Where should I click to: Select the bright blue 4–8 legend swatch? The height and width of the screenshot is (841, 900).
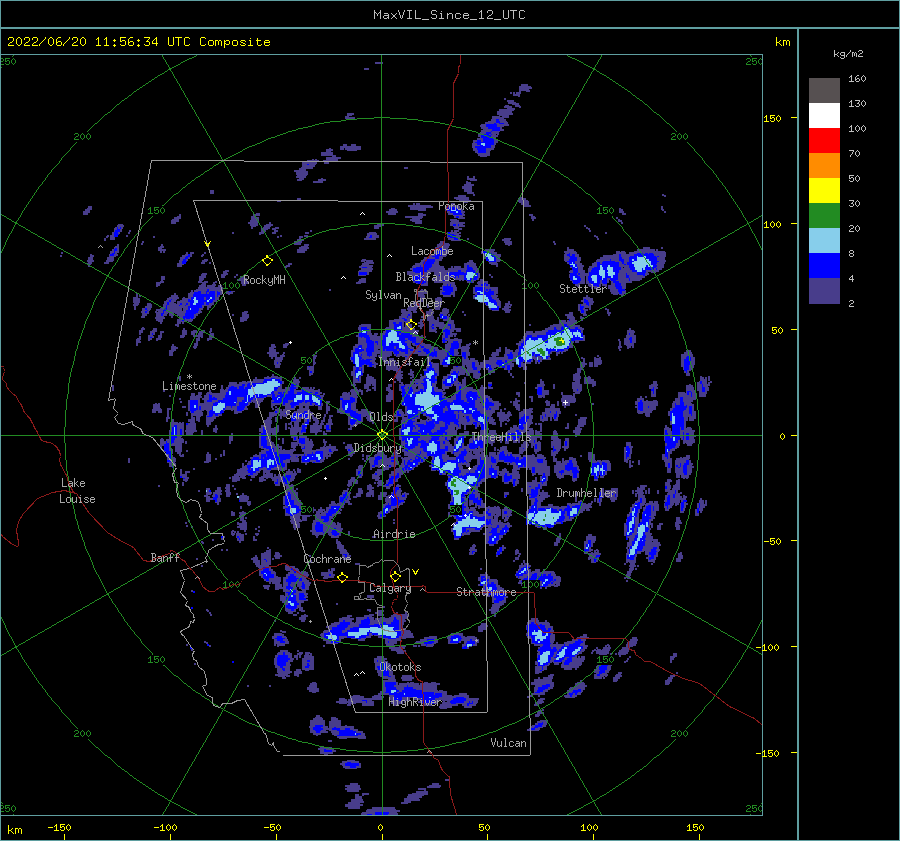pos(824,266)
